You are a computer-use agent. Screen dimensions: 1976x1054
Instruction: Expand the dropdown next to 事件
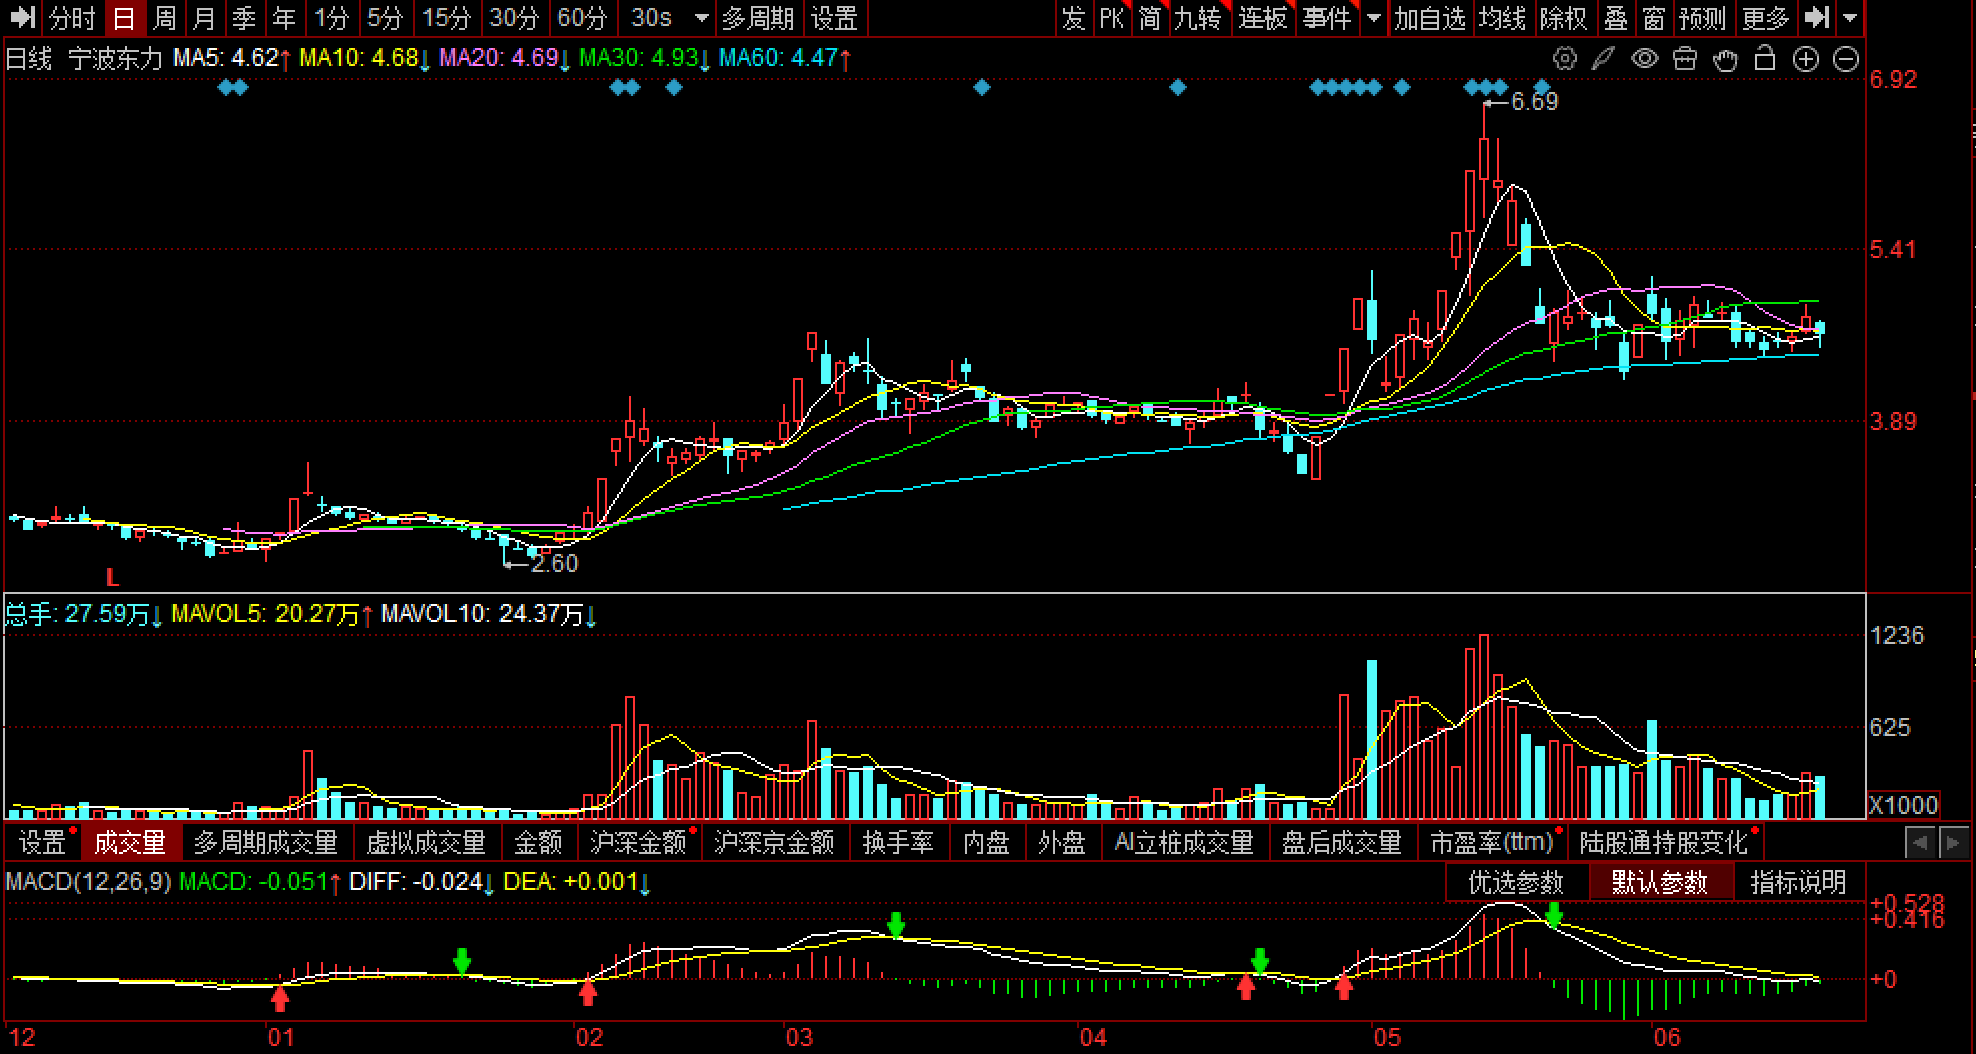tap(1374, 18)
